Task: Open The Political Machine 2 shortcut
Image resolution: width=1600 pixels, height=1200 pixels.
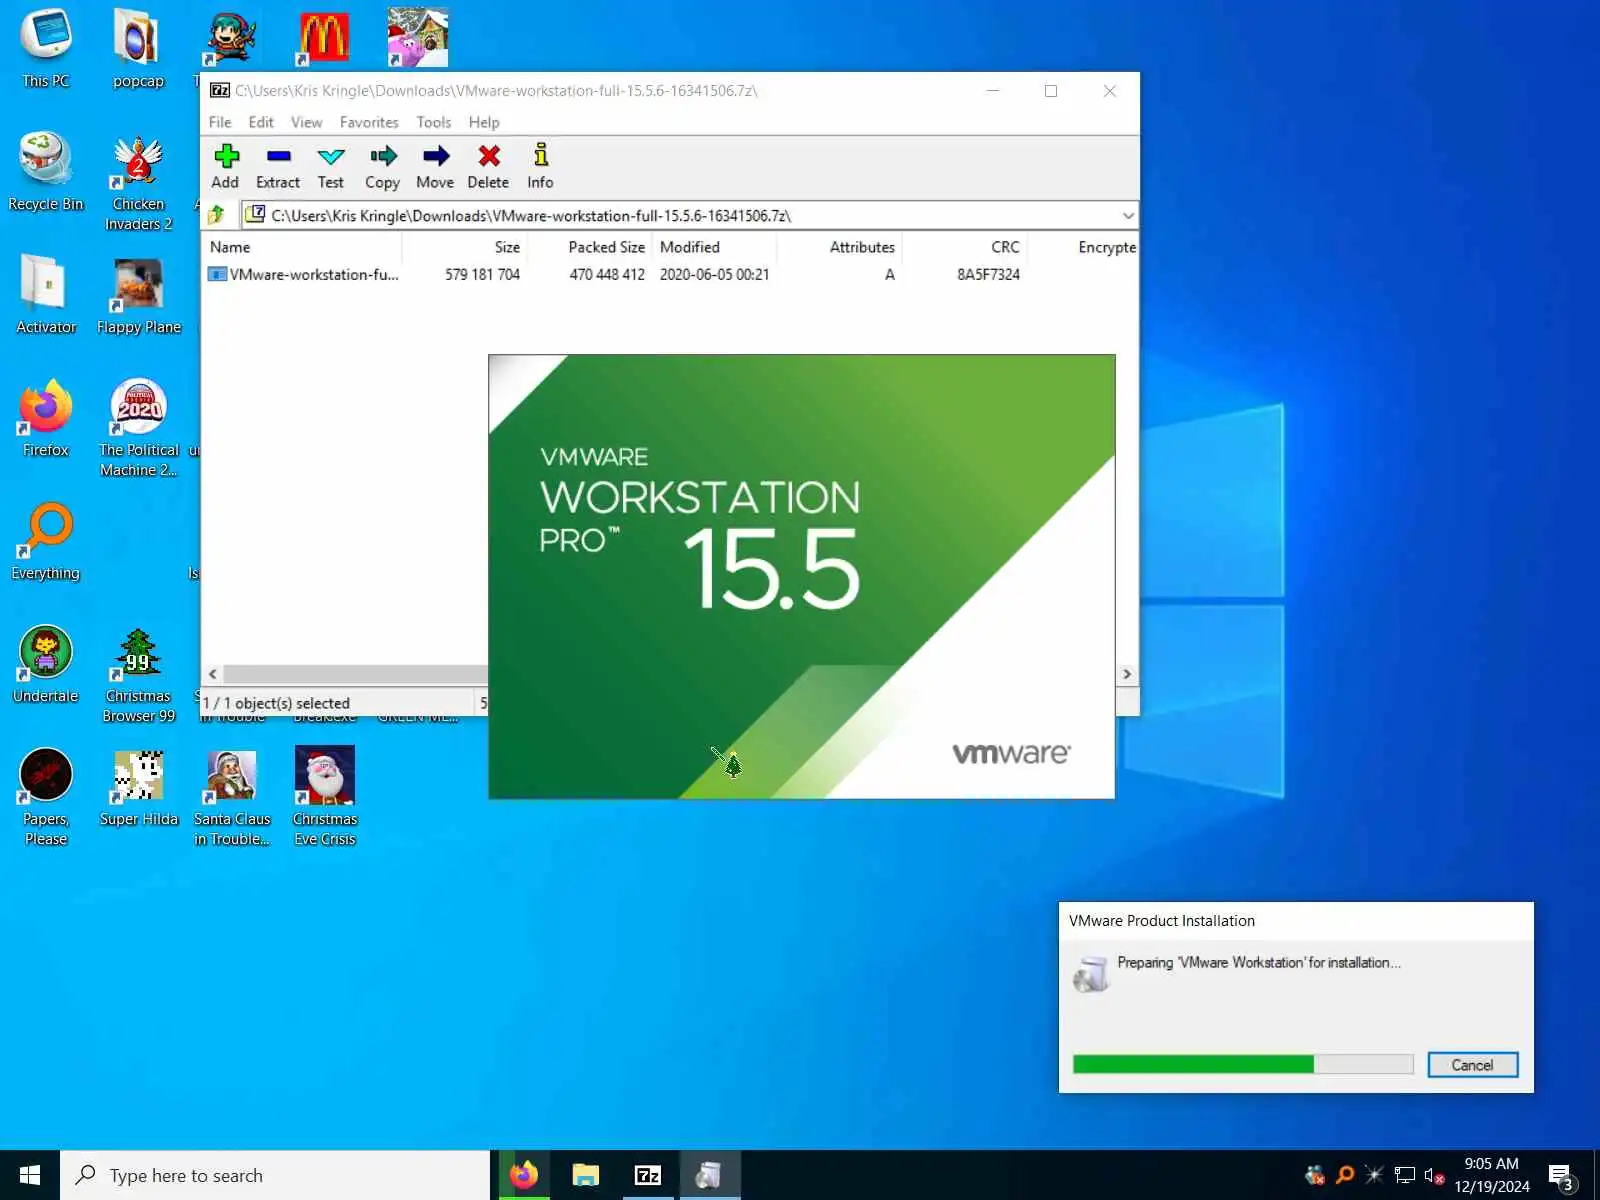Action: pos(138,428)
